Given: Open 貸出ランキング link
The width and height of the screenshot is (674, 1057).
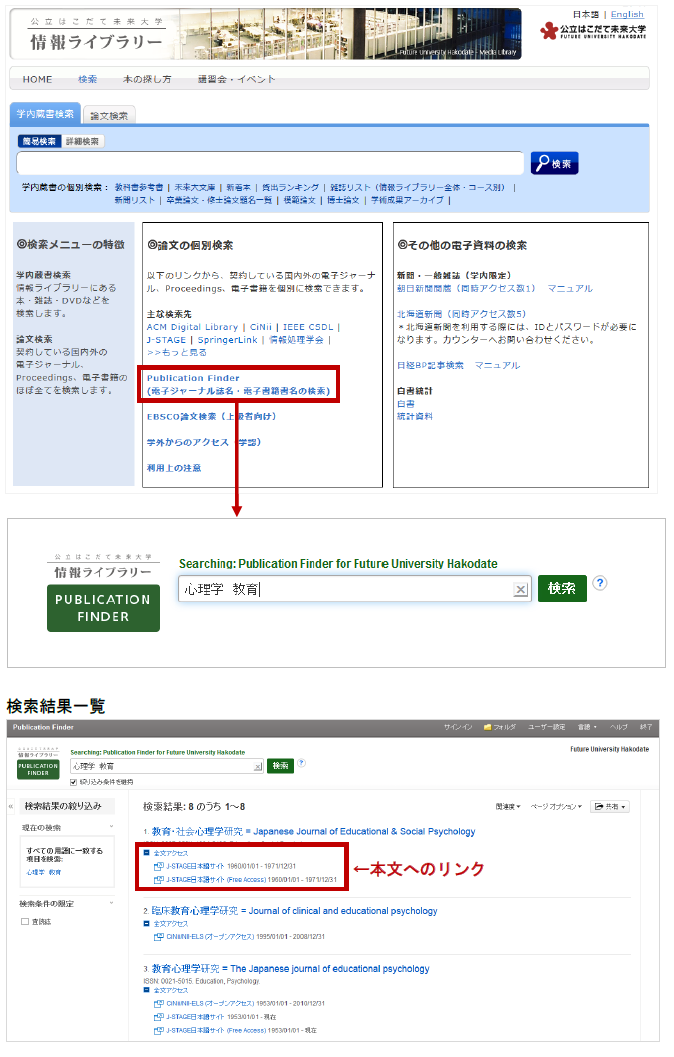Looking at the screenshot, I should (x=290, y=187).
